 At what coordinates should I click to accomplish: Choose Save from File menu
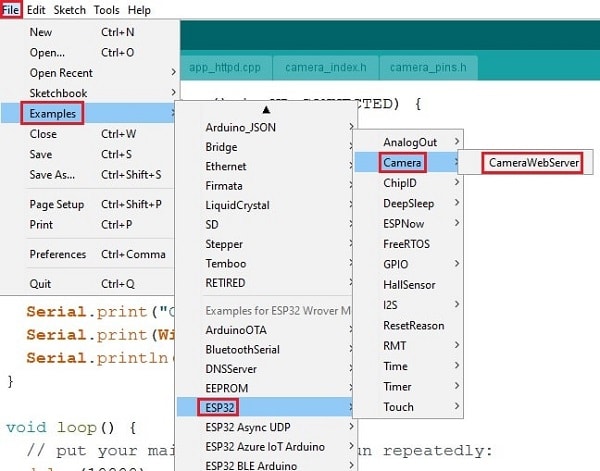click(90, 154)
